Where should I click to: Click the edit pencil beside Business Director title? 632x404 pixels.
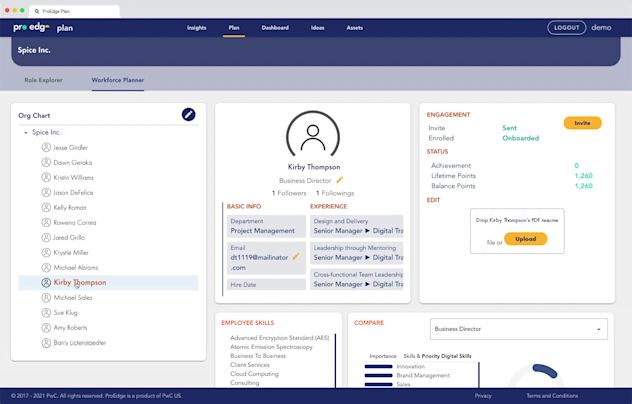click(339, 180)
